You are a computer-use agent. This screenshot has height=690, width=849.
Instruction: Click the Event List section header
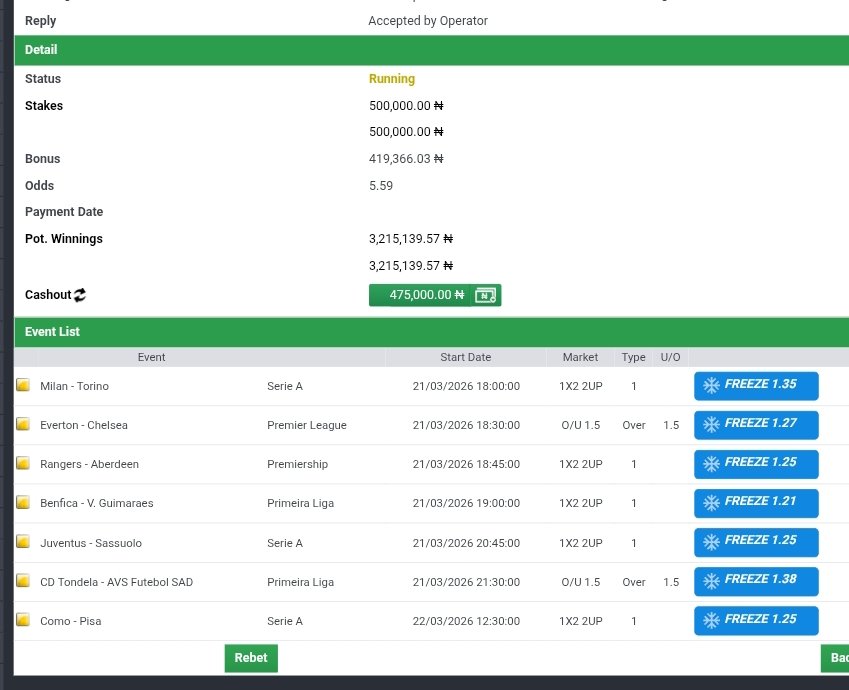(x=432, y=332)
